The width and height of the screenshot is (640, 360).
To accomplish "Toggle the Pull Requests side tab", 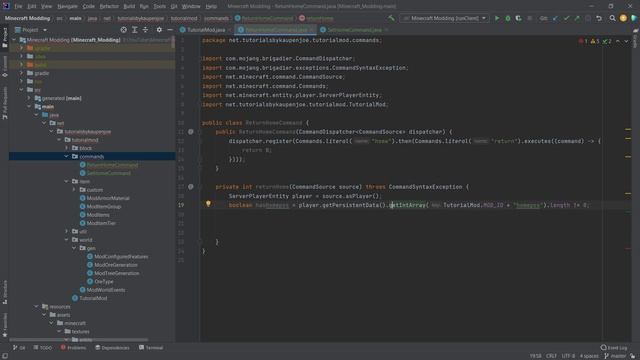I will 4,103.
